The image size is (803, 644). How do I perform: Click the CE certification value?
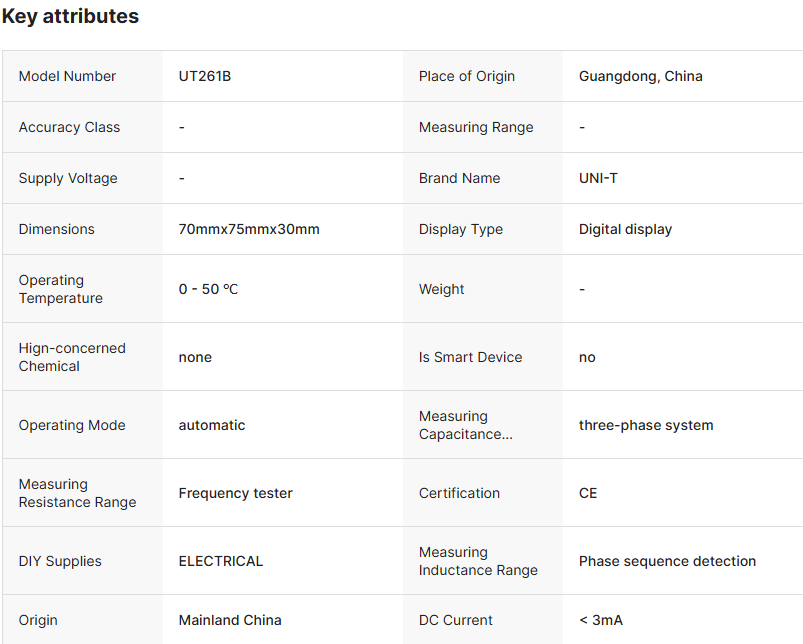(x=588, y=493)
